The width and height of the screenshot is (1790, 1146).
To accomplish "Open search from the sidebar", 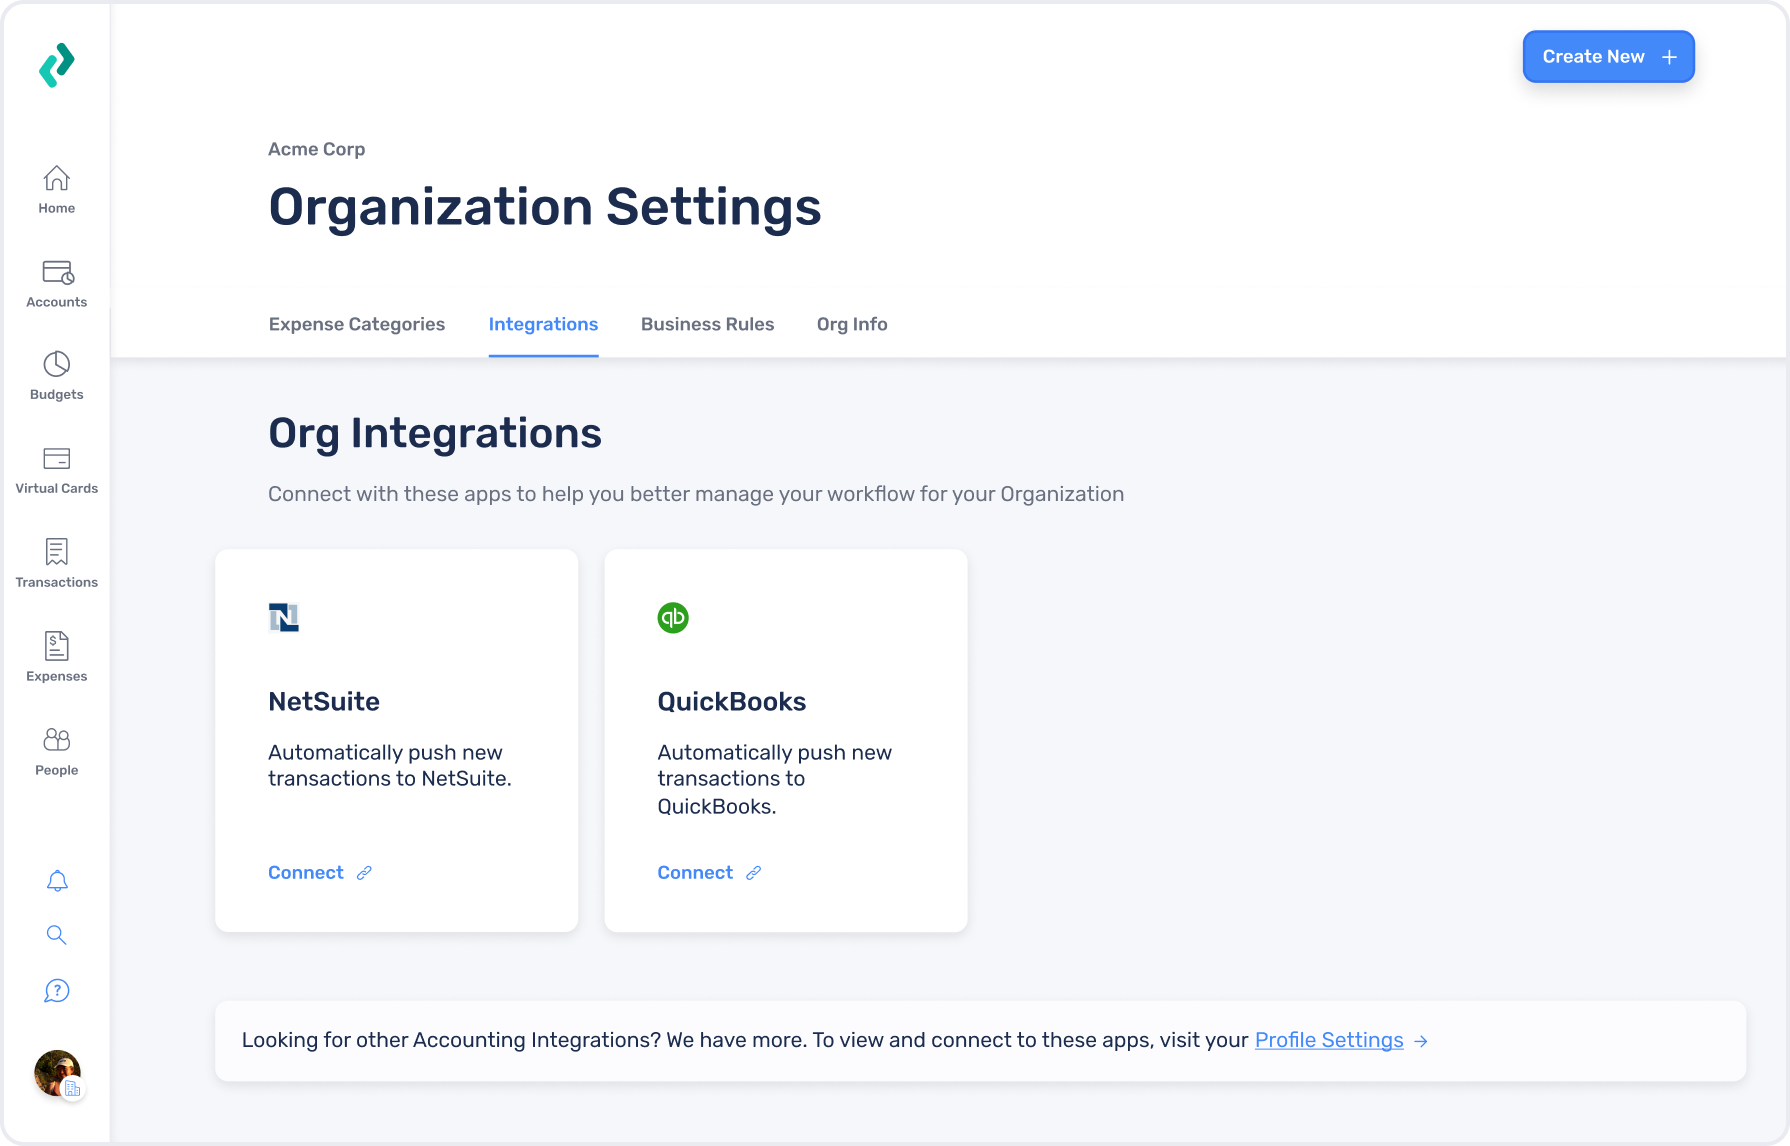I will click(56, 935).
